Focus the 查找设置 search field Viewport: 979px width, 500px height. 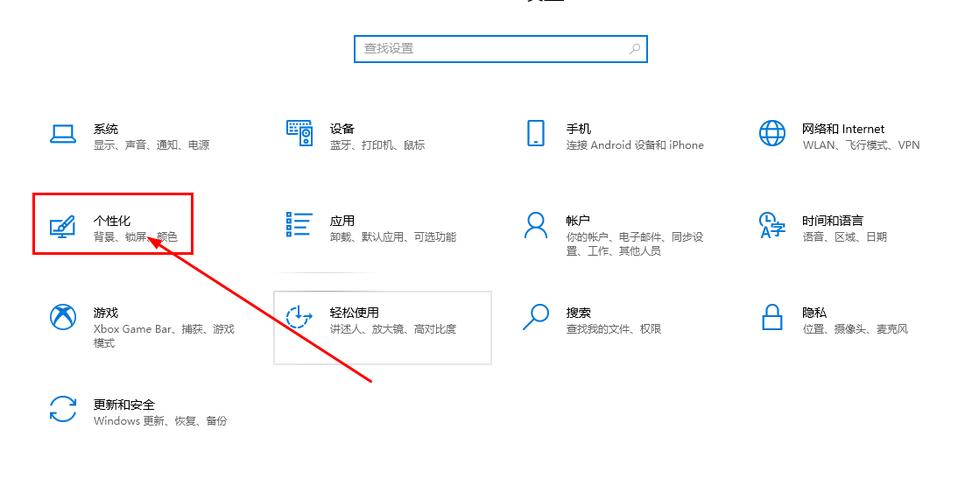pyautogui.click(x=501, y=49)
